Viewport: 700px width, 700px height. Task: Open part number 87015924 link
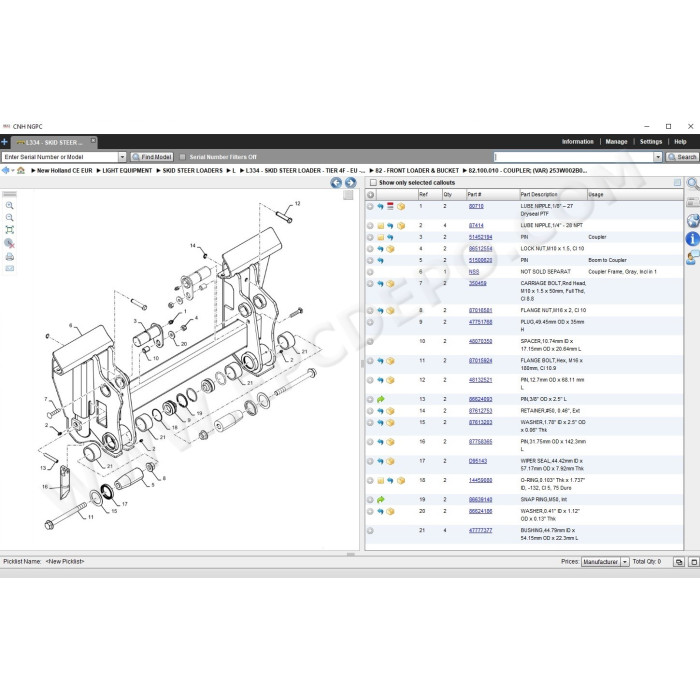click(480, 361)
